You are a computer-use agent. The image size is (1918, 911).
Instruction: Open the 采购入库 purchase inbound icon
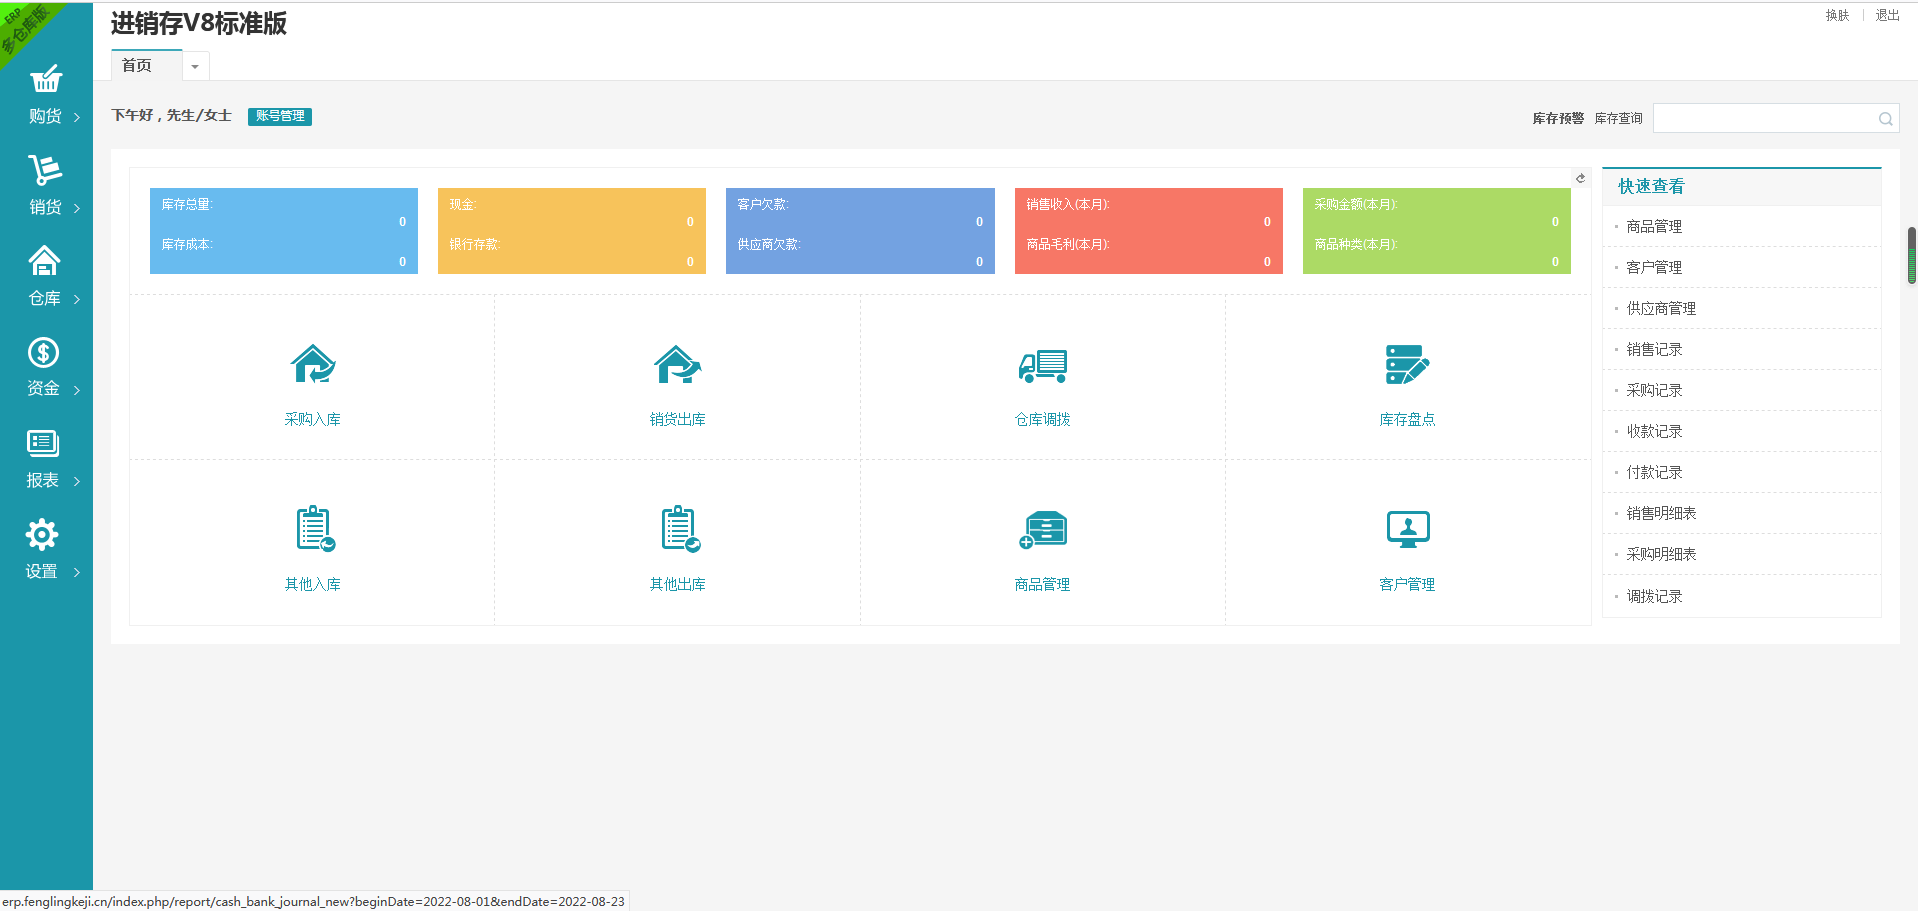[313, 365]
